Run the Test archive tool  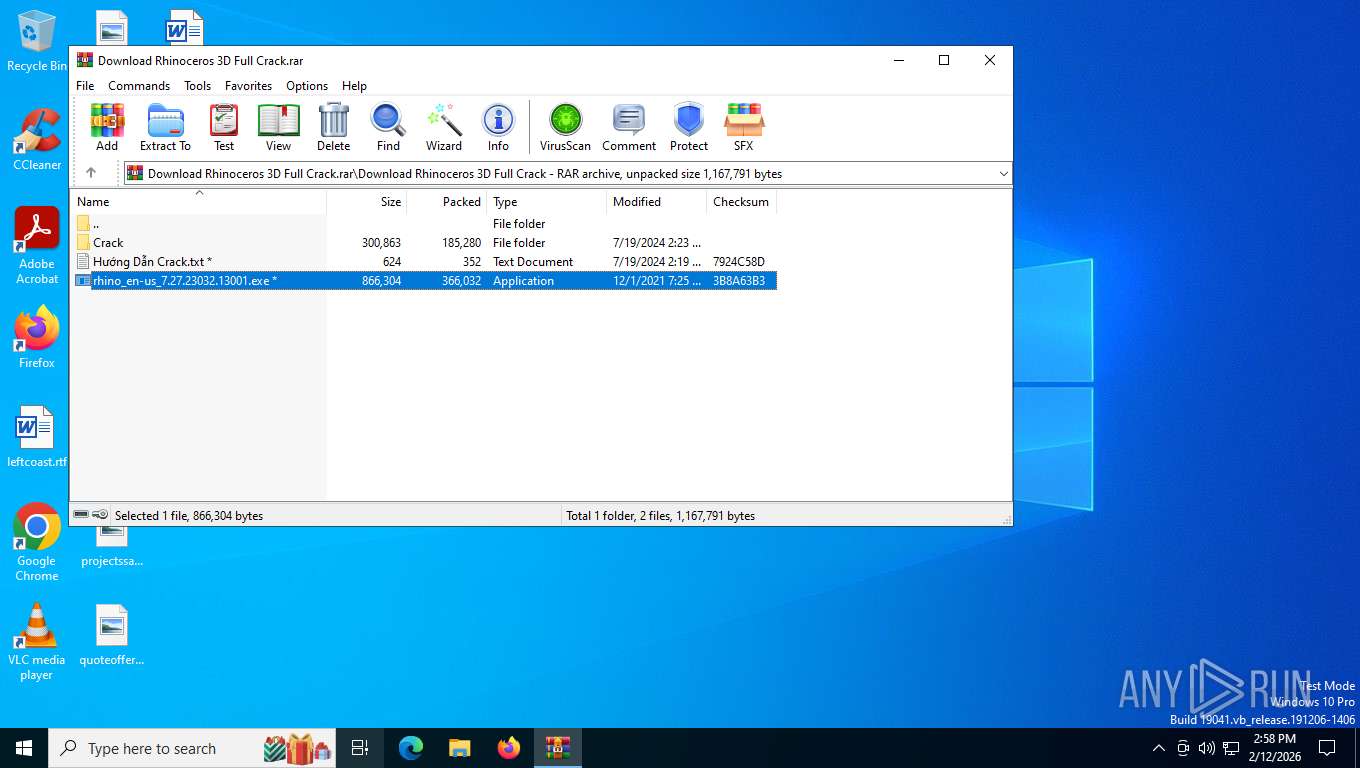[224, 127]
